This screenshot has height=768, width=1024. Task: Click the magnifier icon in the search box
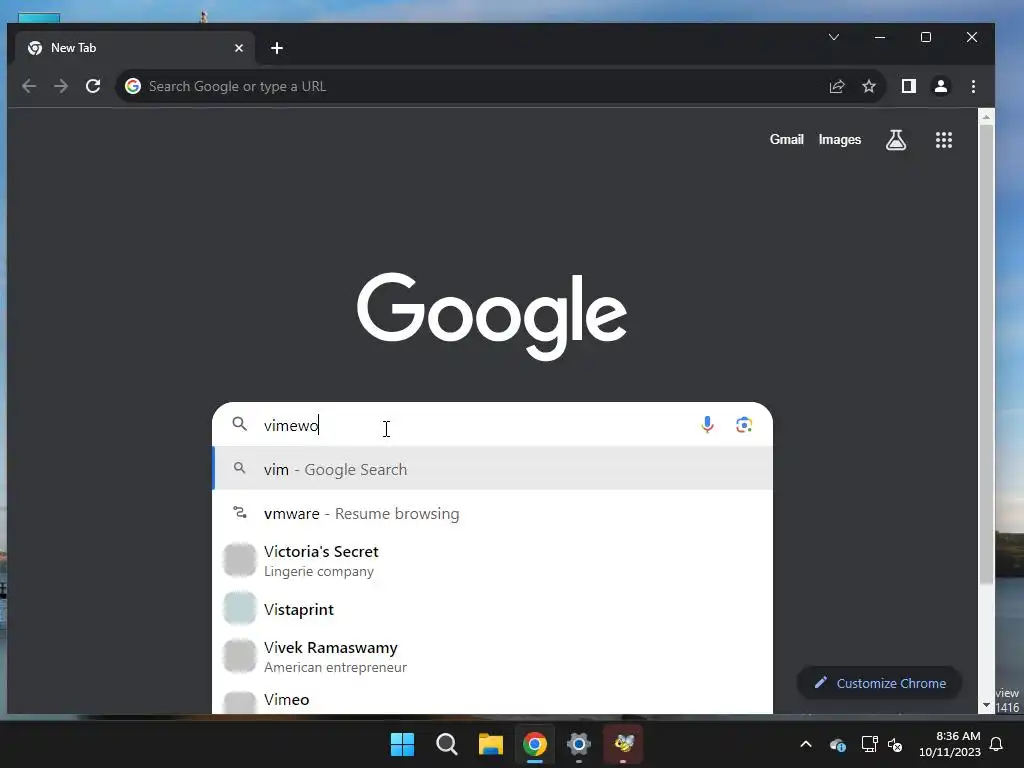click(240, 424)
